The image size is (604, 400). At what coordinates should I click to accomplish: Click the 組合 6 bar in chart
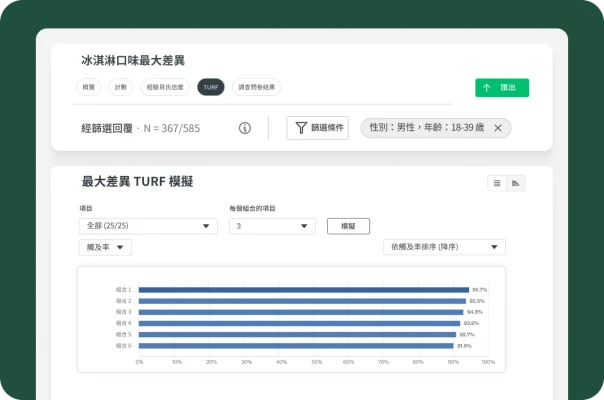[x=296, y=346]
